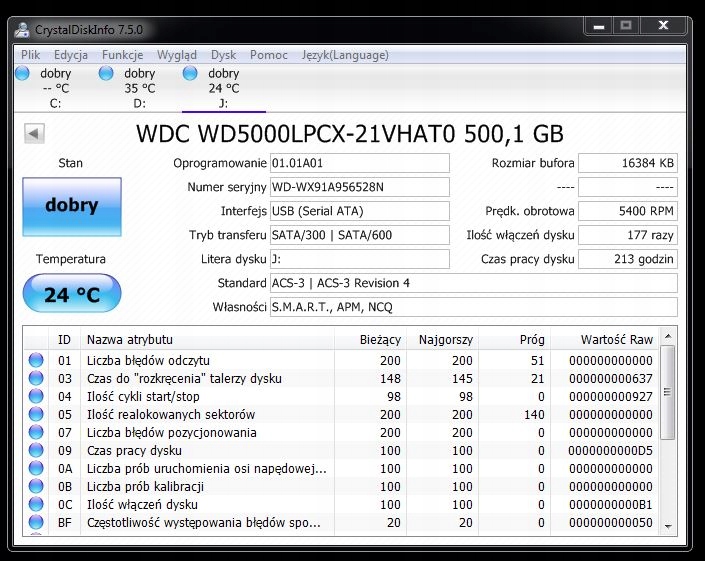Minimize the CrystalDiskInfo window
705x561 pixels.
tap(598, 26)
